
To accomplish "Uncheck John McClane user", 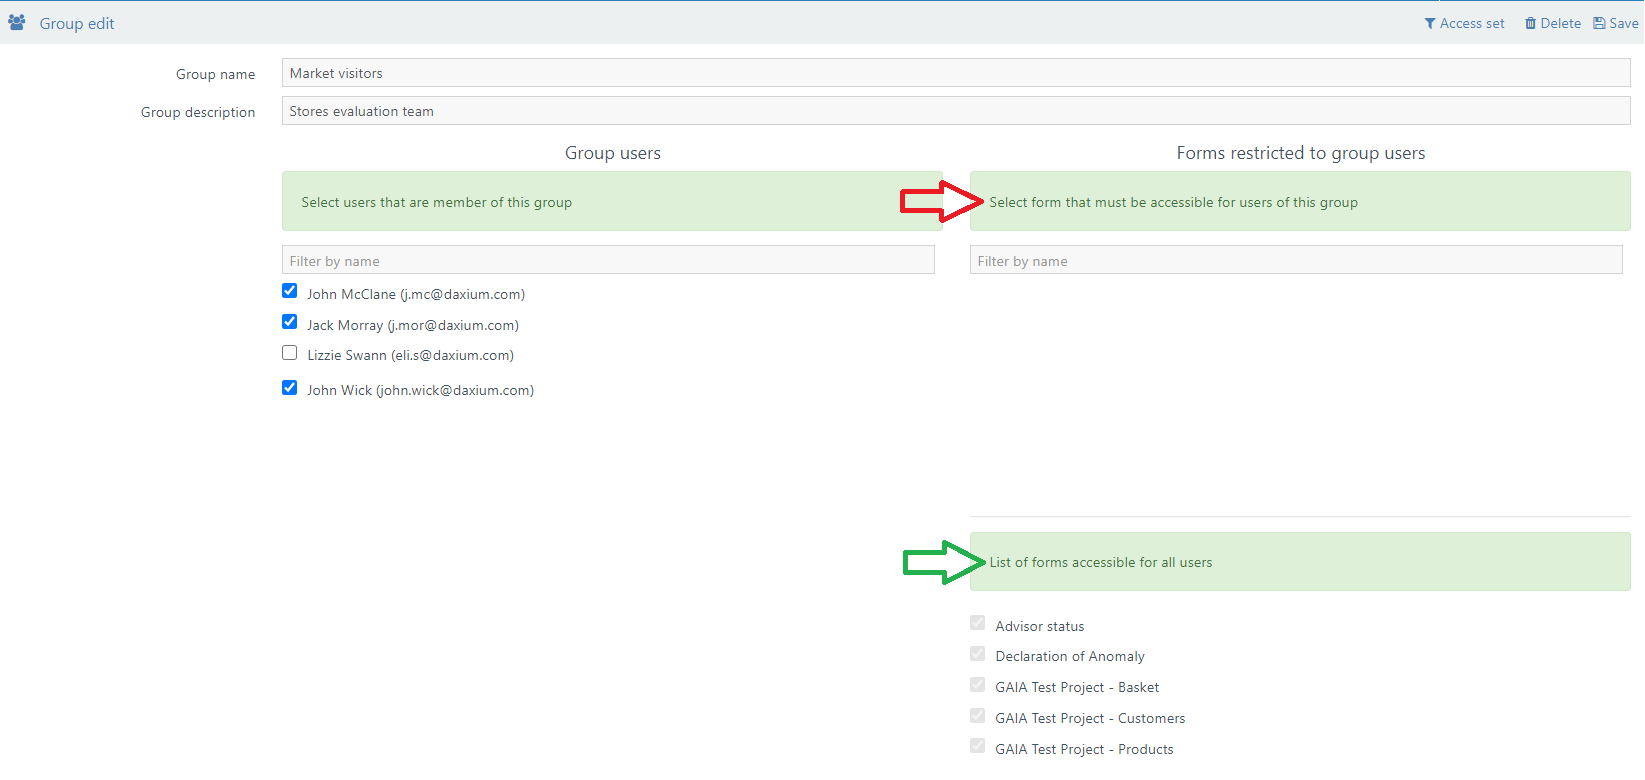I will click(290, 291).
